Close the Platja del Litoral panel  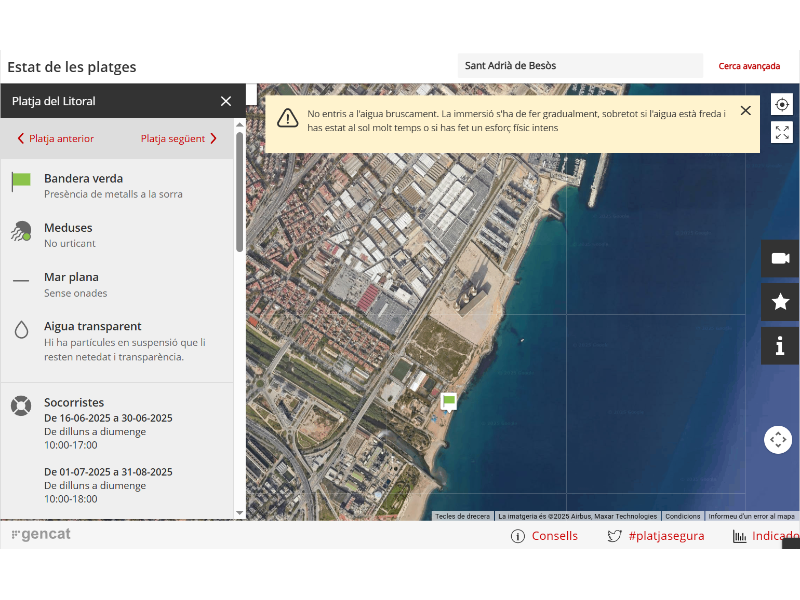coord(226,101)
